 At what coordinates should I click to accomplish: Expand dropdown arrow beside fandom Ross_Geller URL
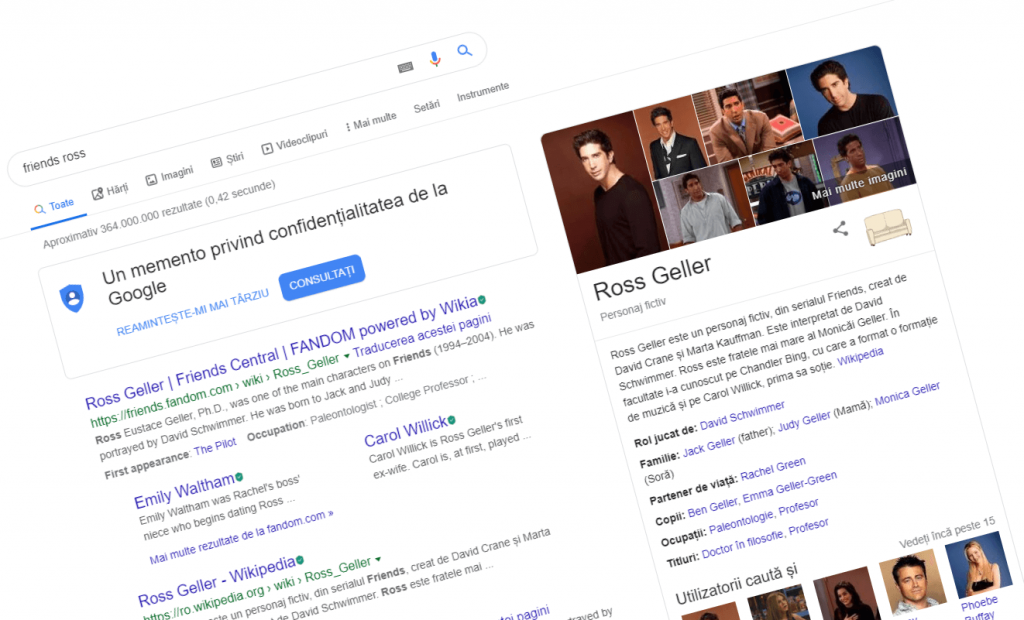click(x=347, y=356)
